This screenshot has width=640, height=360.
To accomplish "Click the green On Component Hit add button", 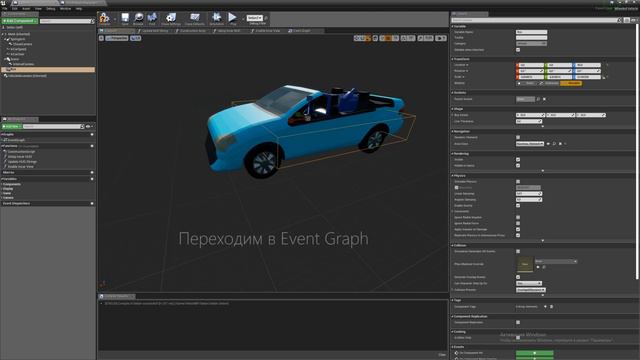I will pos(535,353).
